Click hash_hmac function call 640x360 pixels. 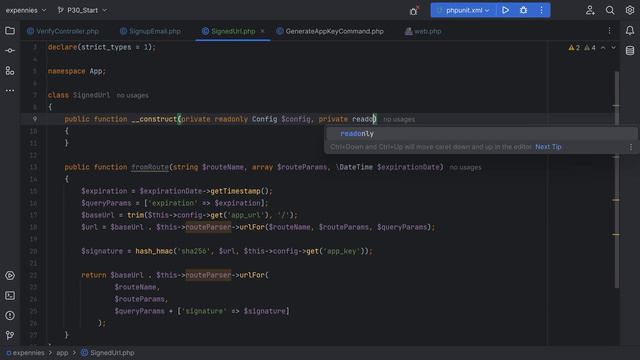[154, 251]
